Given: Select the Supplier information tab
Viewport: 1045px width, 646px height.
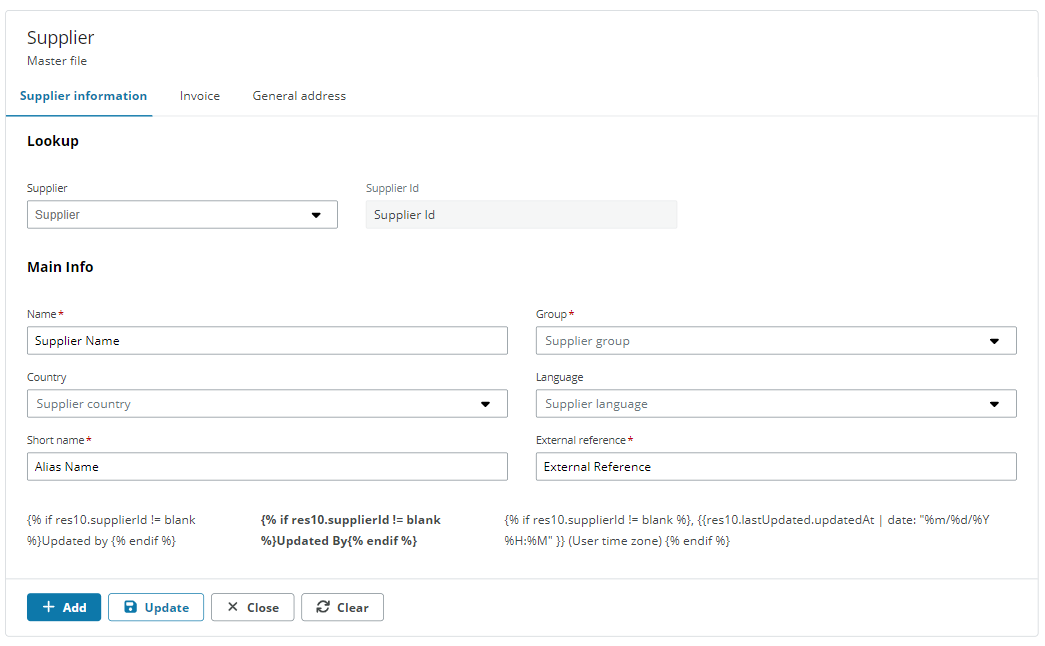Looking at the screenshot, I should (82, 95).
